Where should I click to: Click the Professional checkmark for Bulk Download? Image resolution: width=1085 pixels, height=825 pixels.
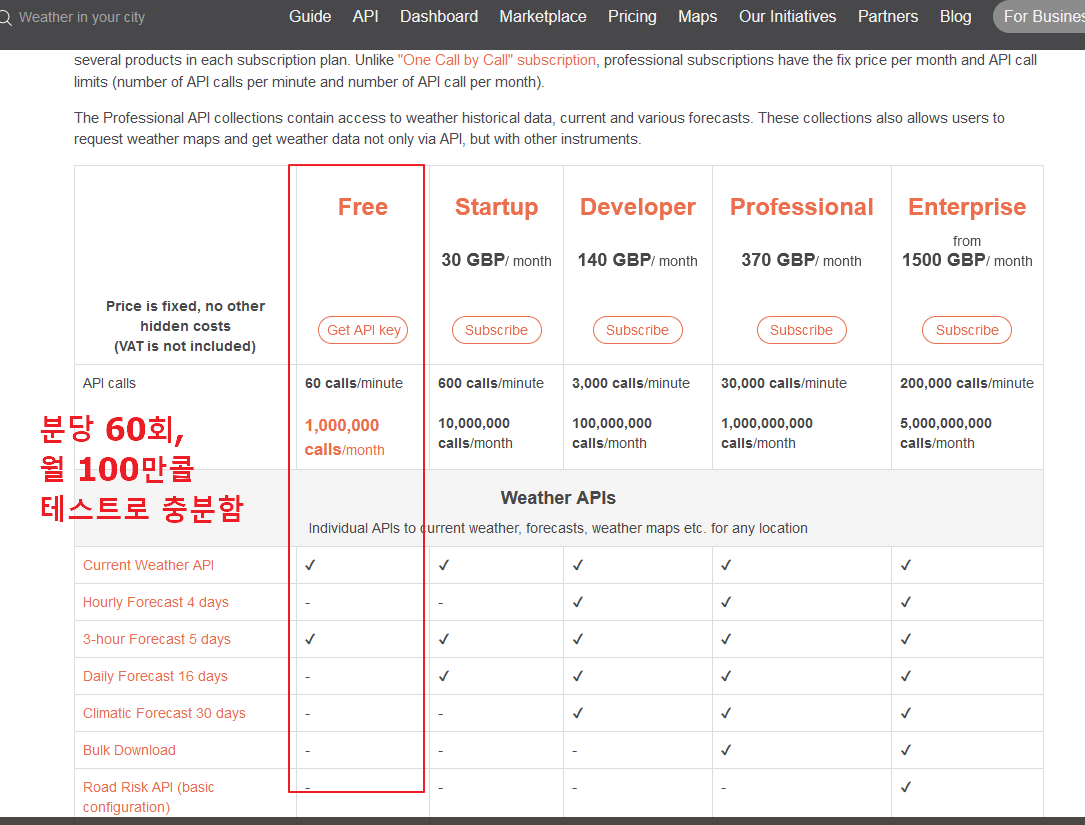(726, 750)
